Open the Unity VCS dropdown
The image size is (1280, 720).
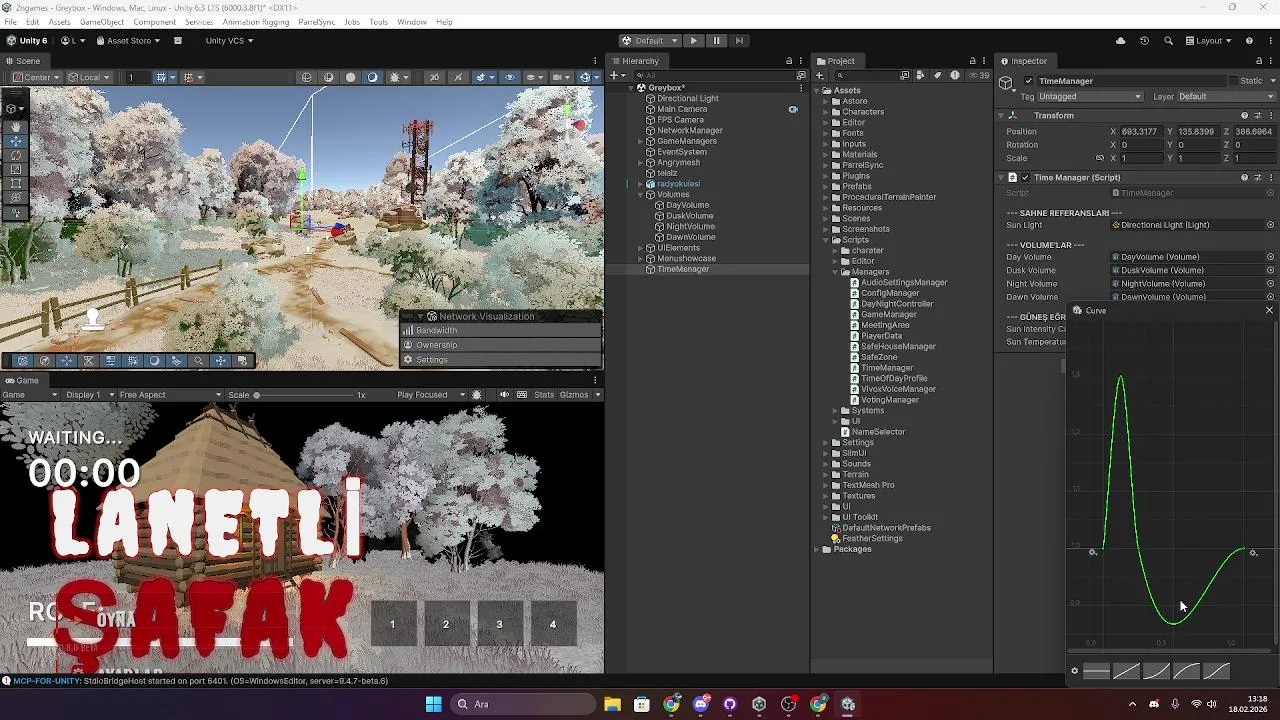[x=229, y=41]
